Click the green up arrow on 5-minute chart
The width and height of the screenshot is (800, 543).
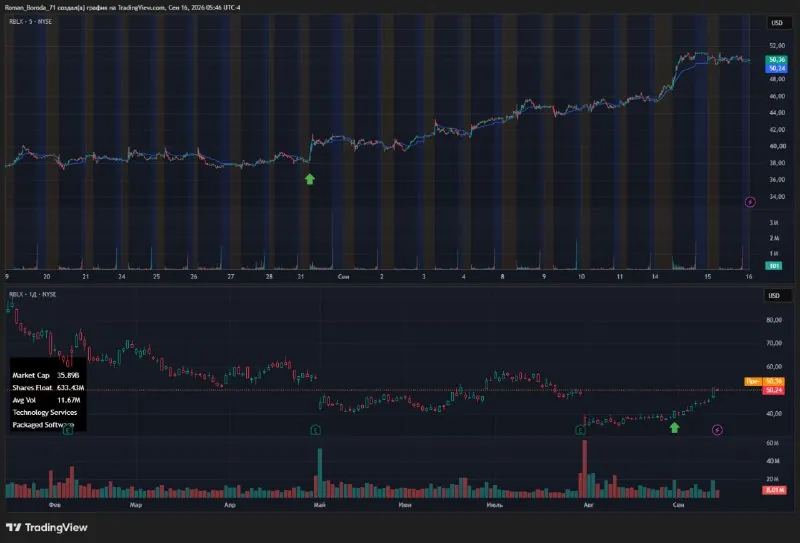tap(310, 179)
